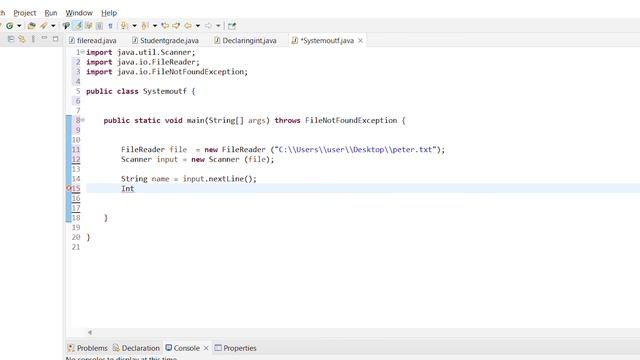
Task: Select the Console tab
Action: (182, 348)
